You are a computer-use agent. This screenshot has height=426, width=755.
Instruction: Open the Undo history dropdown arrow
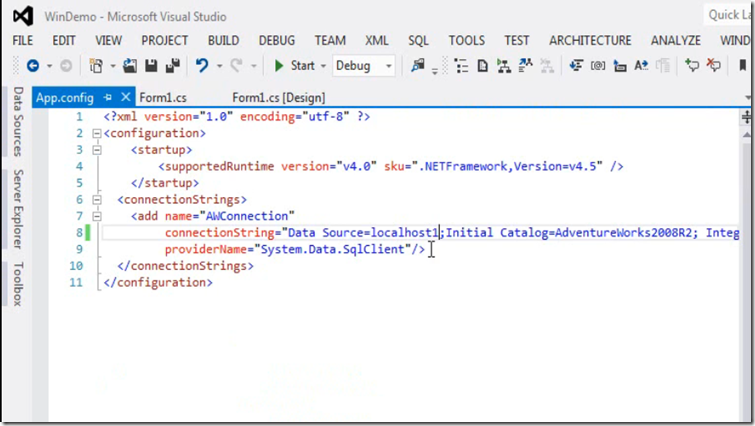coord(219,66)
